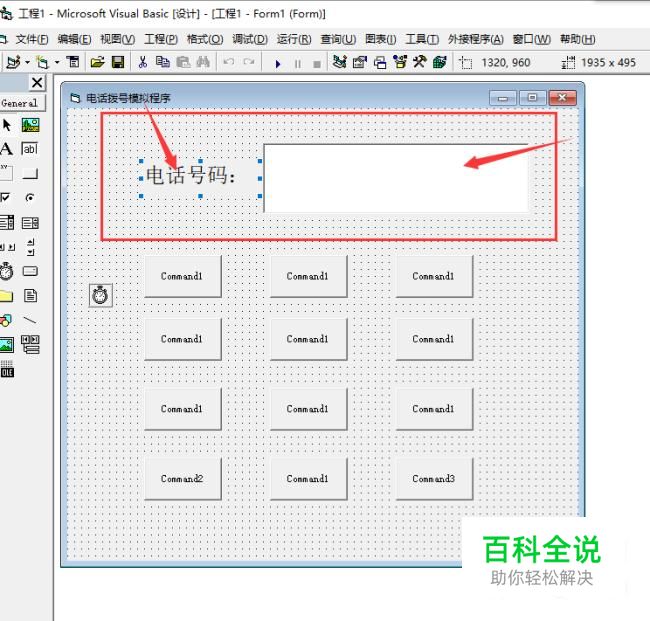Open the 编辑(E) menu
The height and width of the screenshot is (621, 650).
click(x=74, y=39)
